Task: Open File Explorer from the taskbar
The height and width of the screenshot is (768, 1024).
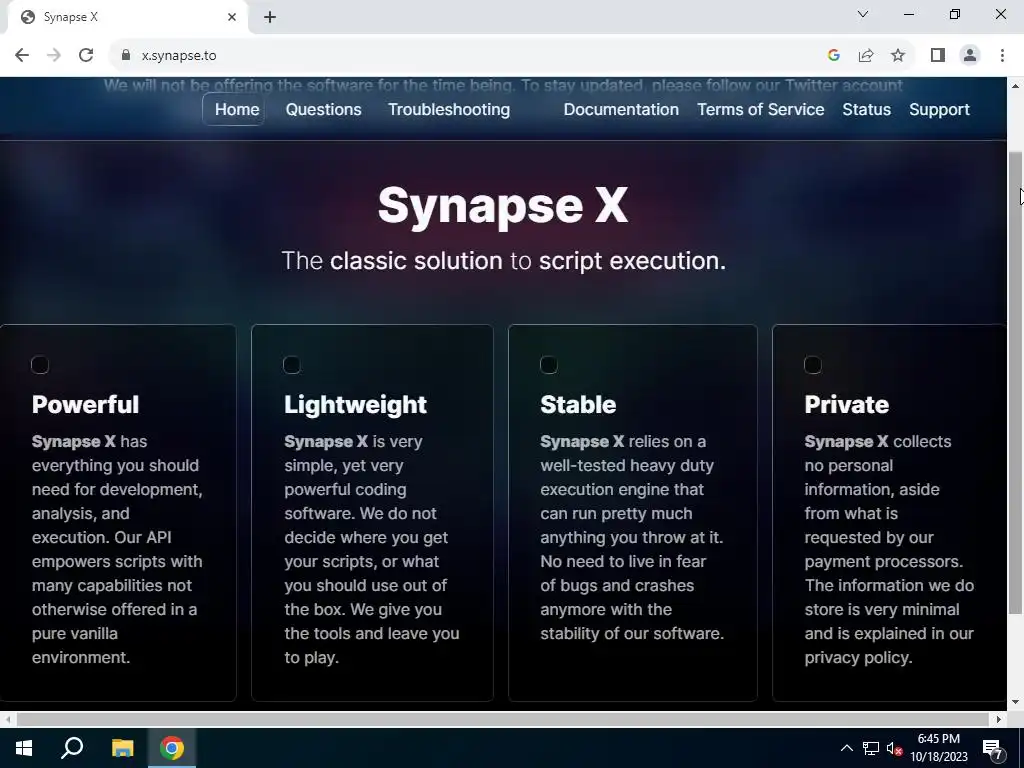Action: click(x=122, y=748)
